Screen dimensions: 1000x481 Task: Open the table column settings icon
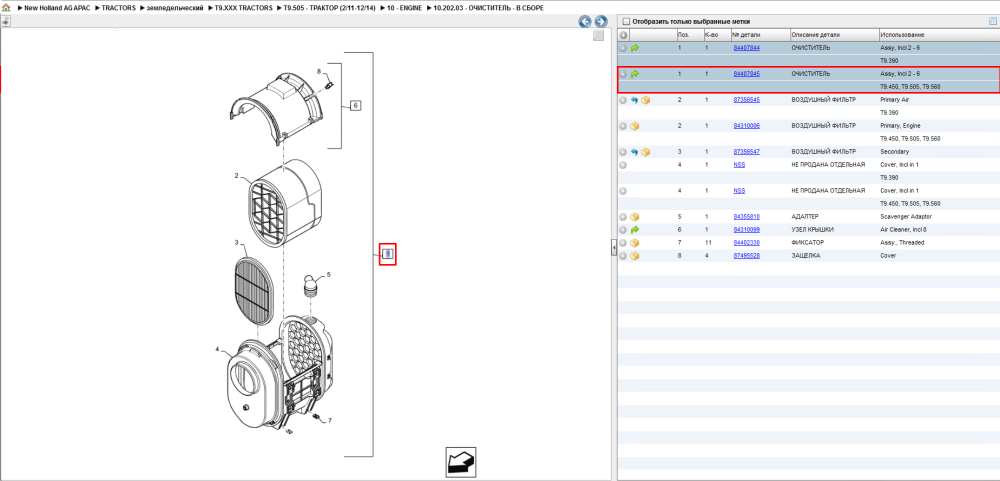click(992, 21)
